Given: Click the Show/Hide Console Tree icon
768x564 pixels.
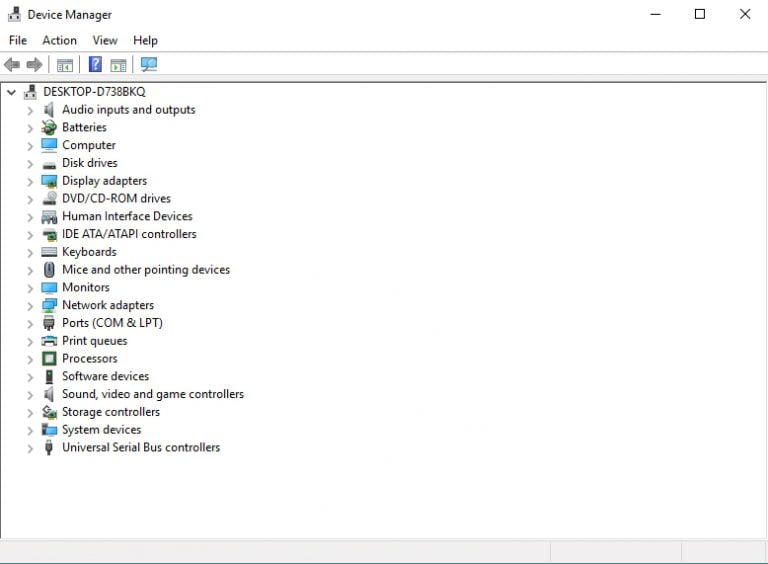Looking at the screenshot, I should [x=65, y=65].
